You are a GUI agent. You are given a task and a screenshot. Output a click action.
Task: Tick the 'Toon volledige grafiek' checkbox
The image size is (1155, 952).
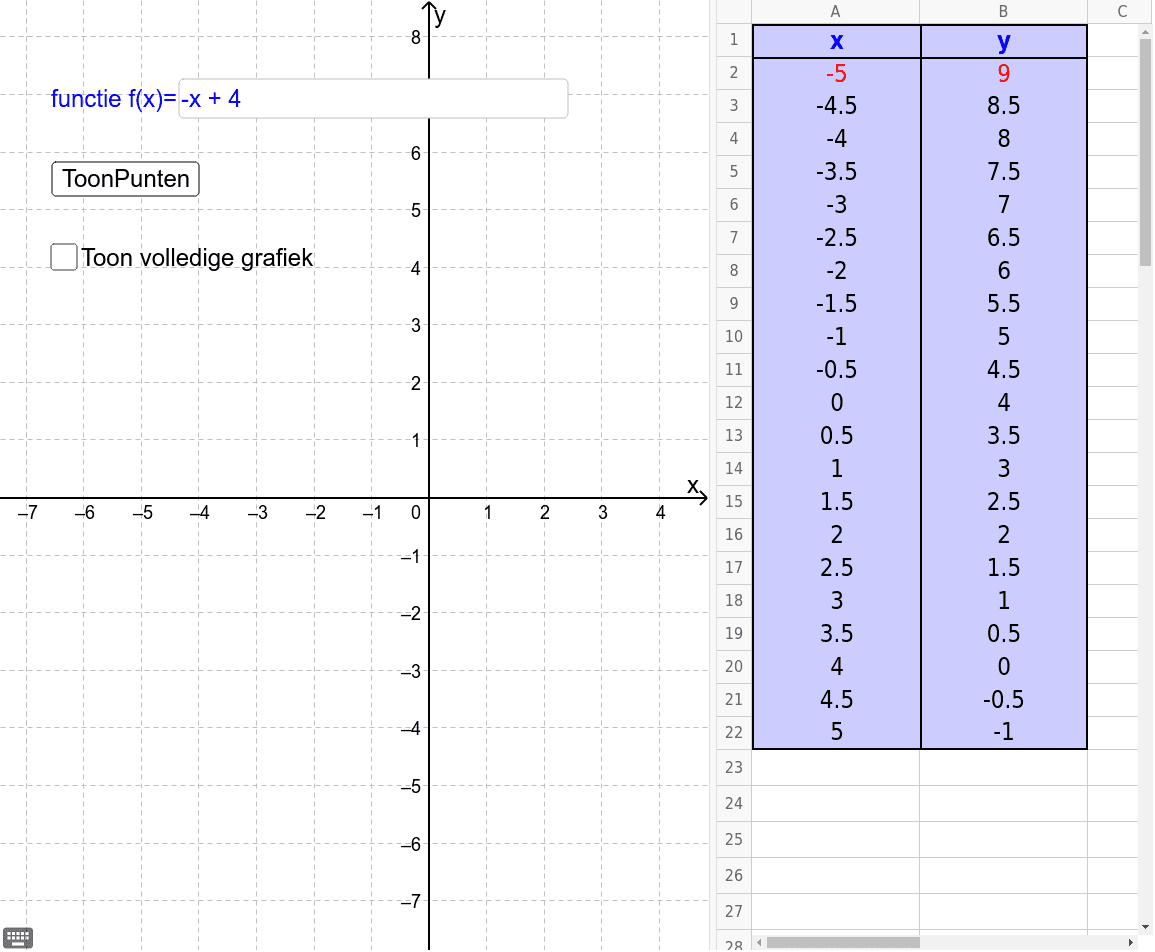pos(64,257)
